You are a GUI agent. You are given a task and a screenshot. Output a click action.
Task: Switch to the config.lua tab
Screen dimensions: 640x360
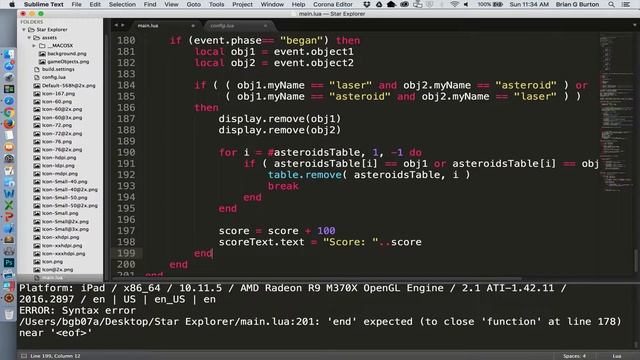(x=222, y=26)
